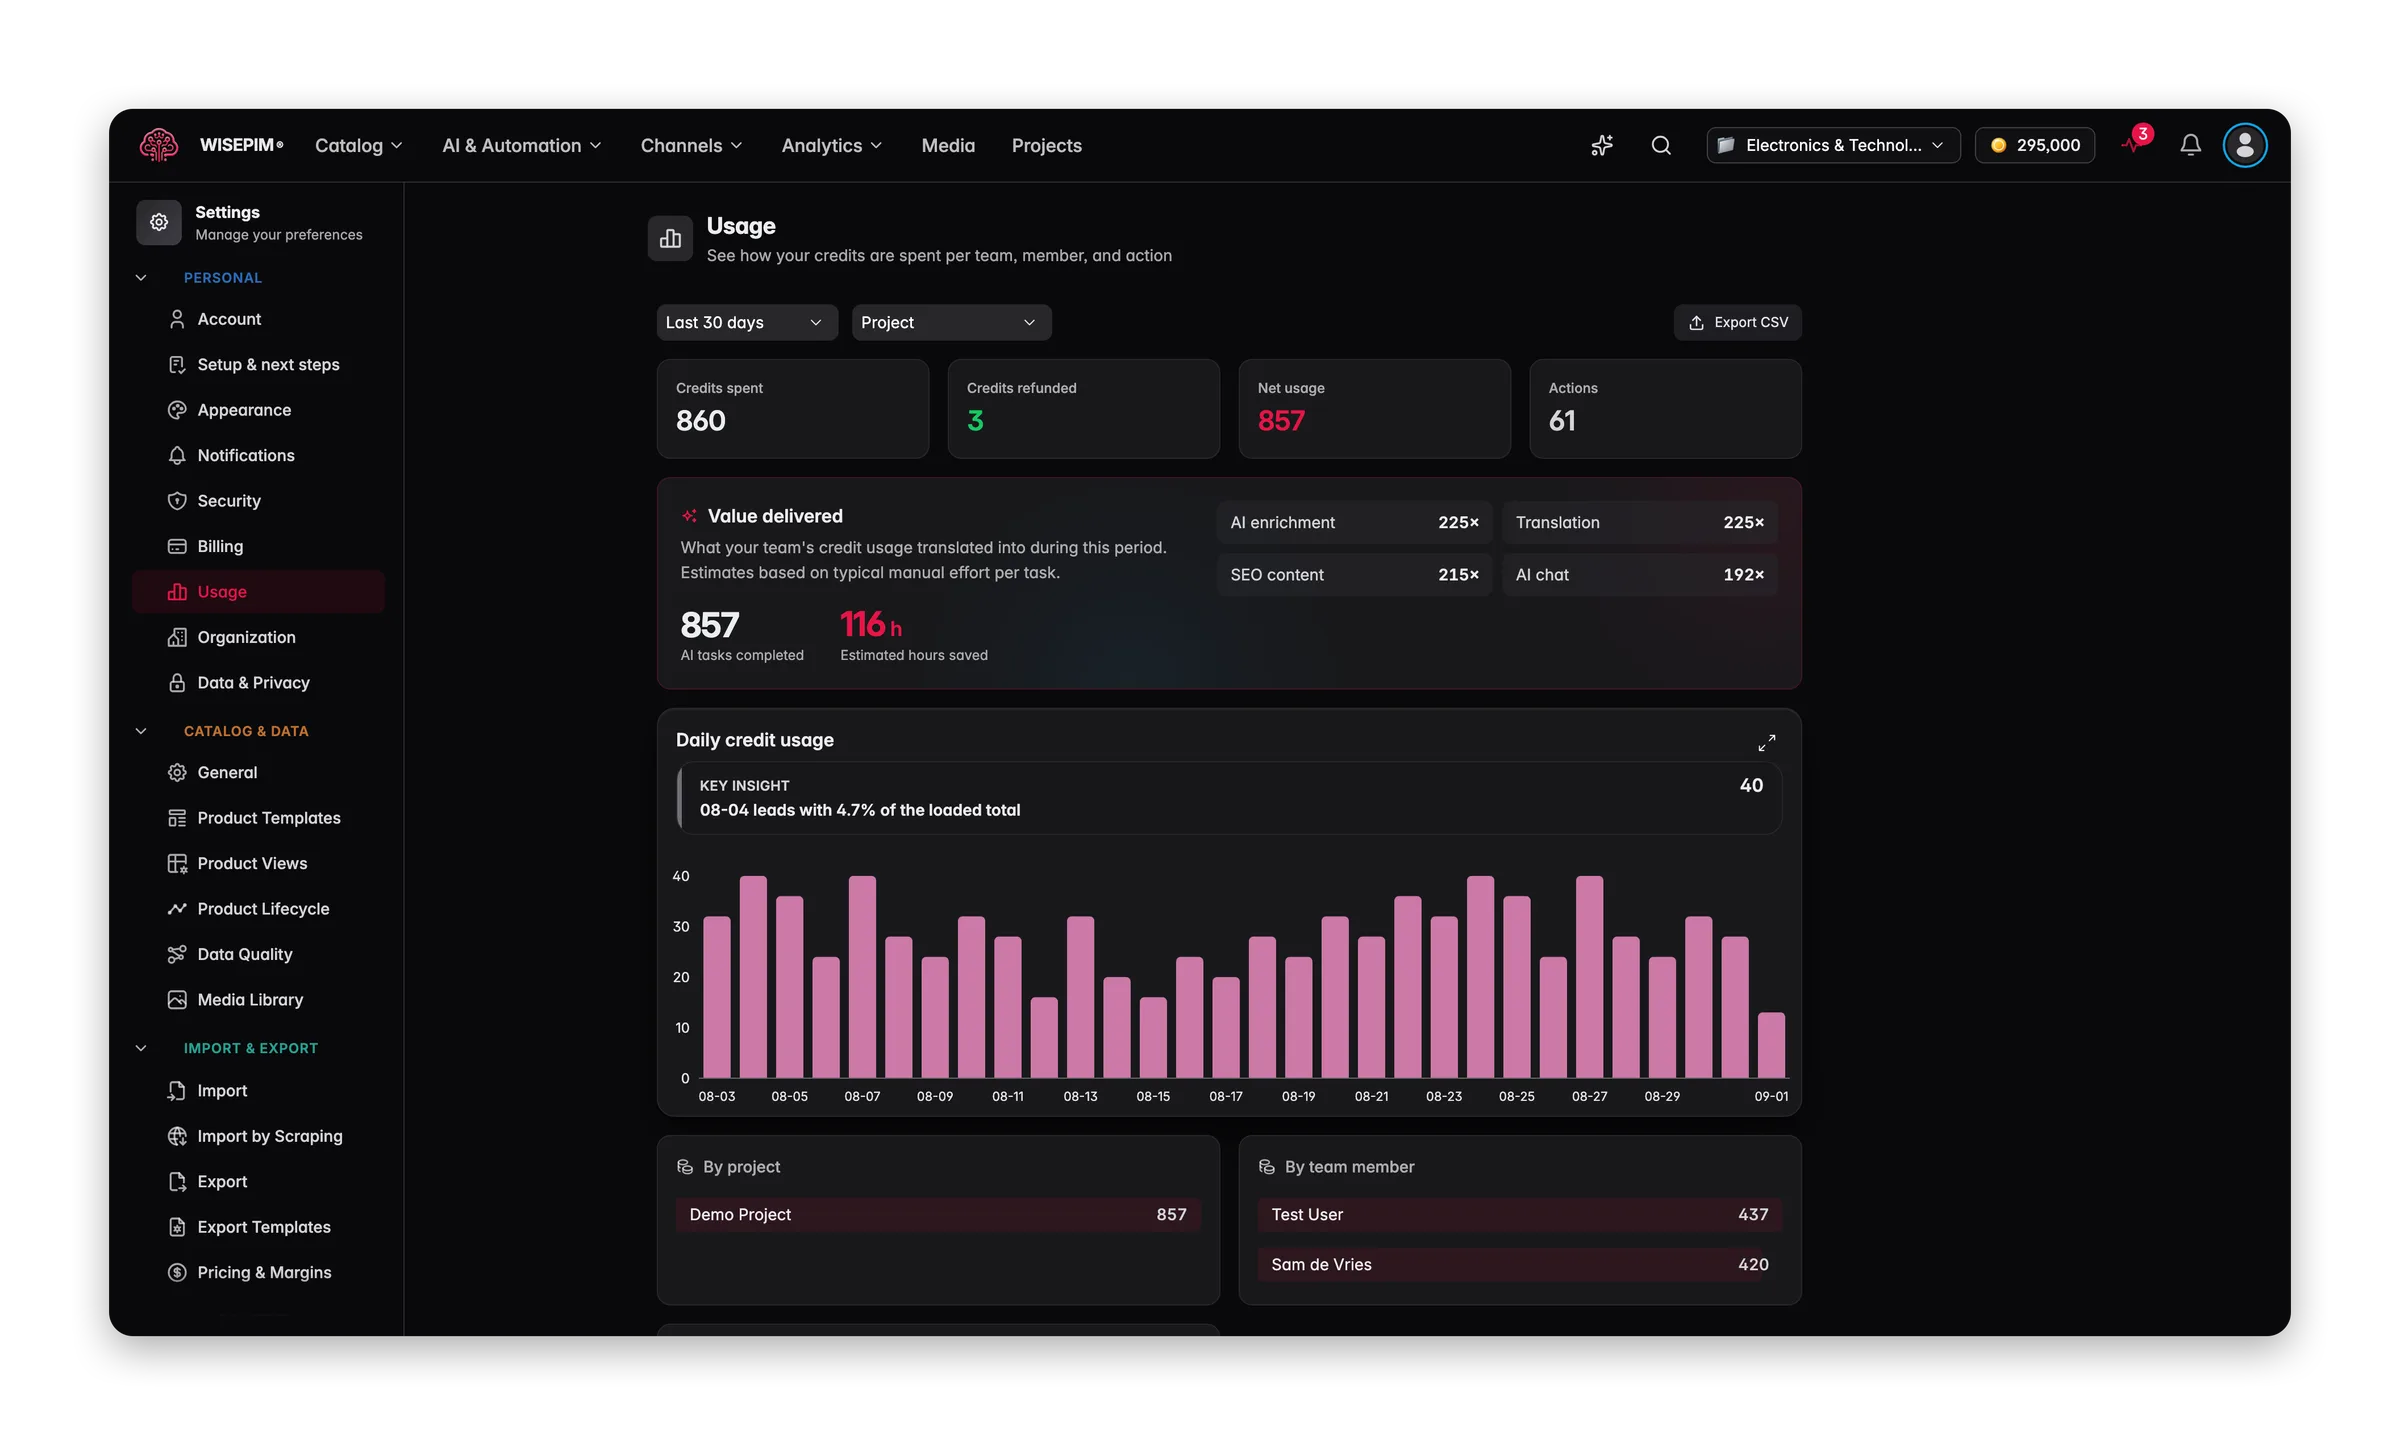Click the Settings gear icon in sidebar header

tap(159, 222)
